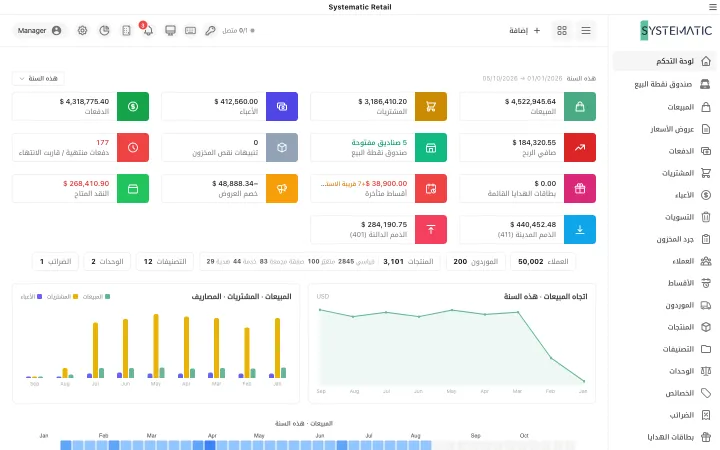
Task: Click the orange offers discount icon tile
Action: point(282,188)
